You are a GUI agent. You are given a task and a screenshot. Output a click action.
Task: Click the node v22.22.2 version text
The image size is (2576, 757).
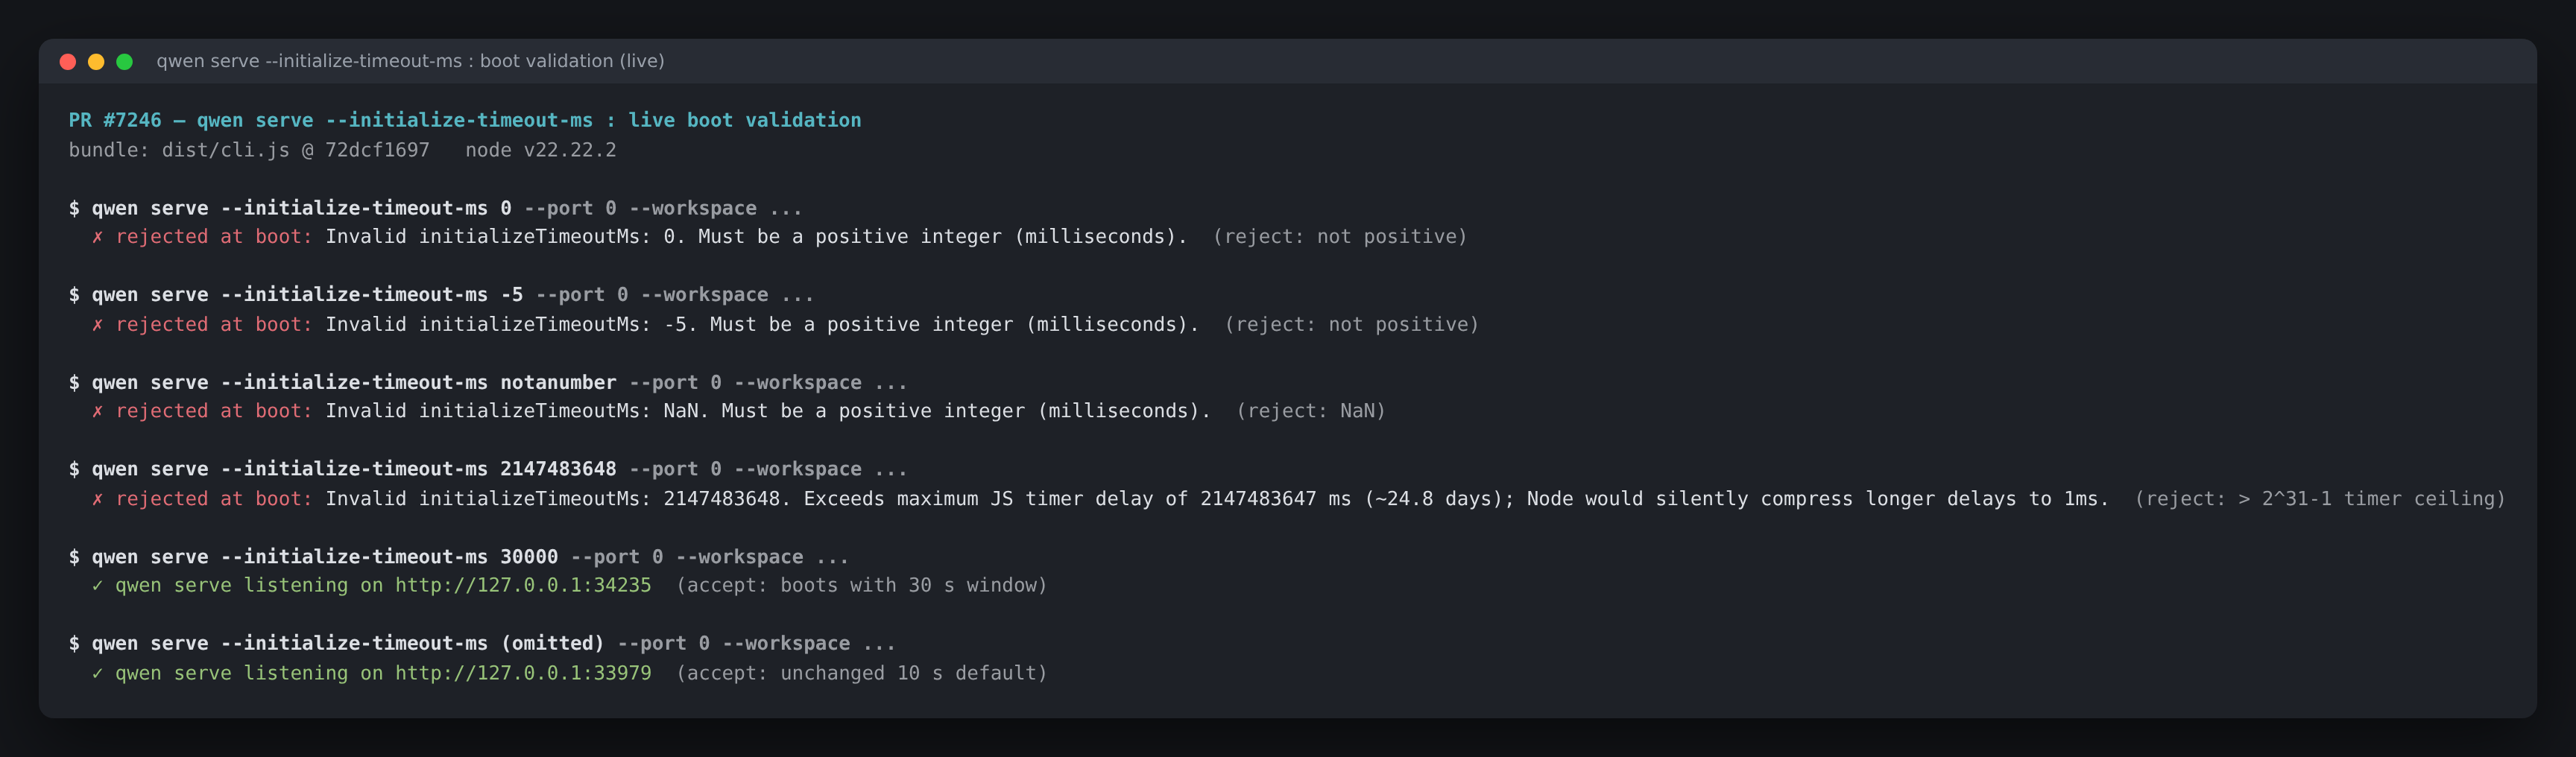coord(541,150)
